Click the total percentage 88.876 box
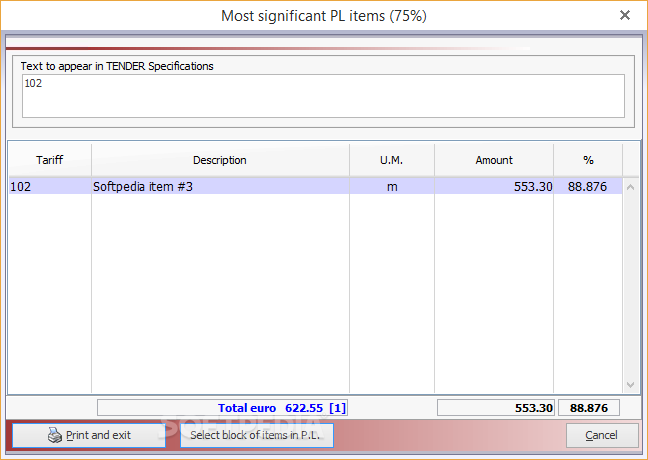Image resolution: width=648 pixels, height=460 pixels. coord(589,408)
